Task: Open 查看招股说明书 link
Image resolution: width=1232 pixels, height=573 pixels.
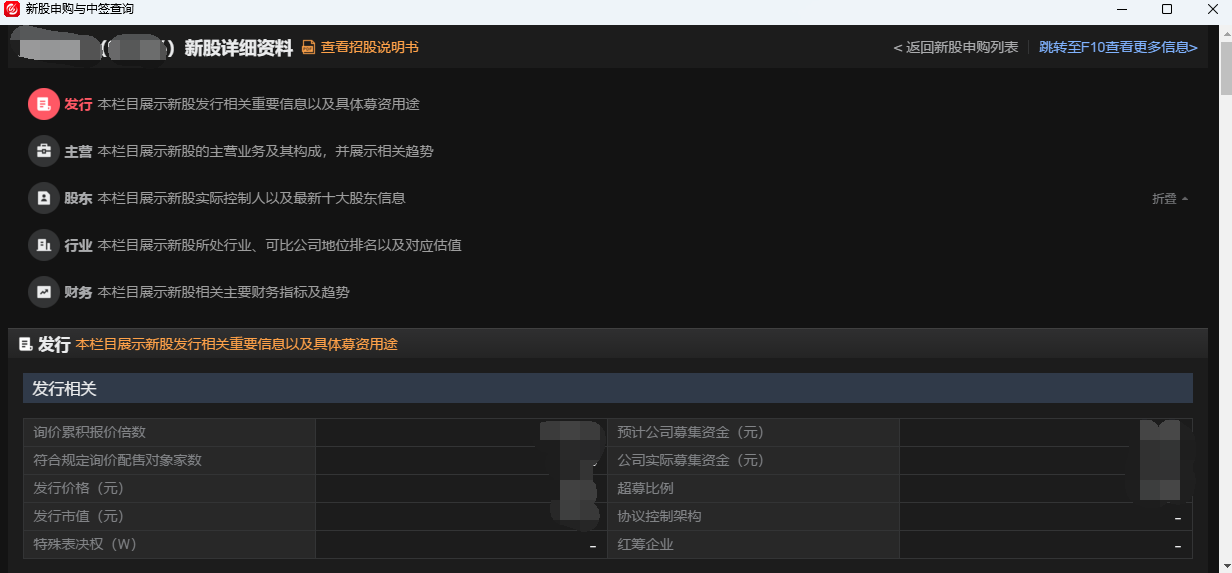Action: [x=369, y=48]
